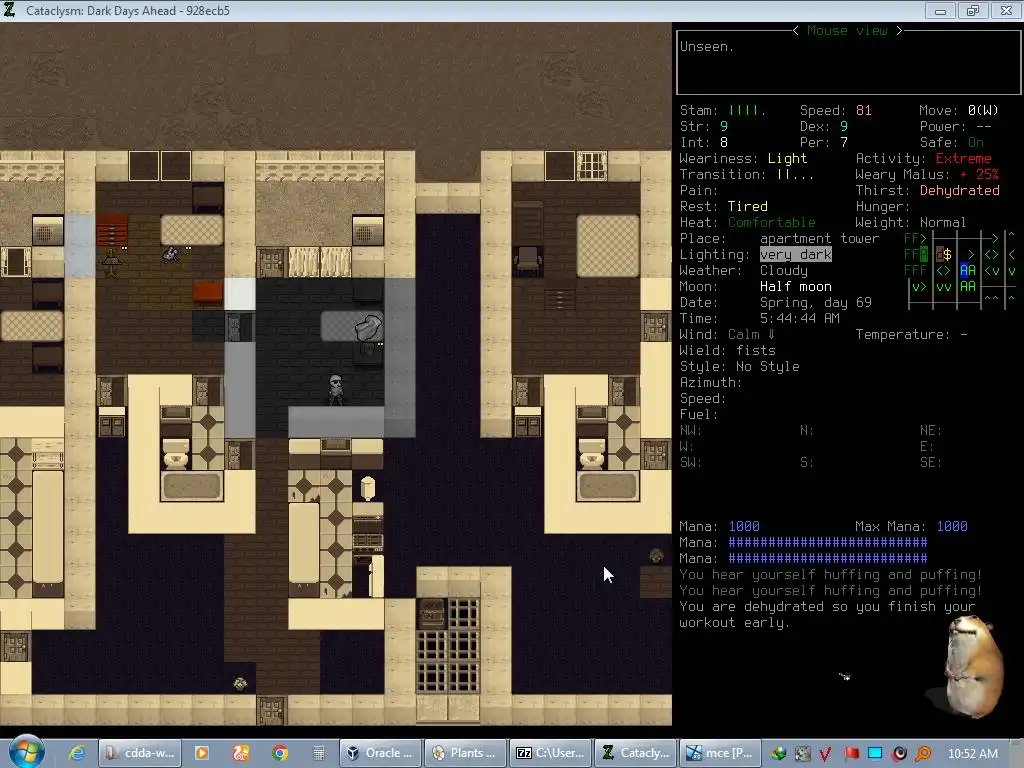Image resolution: width=1024 pixels, height=768 pixels.
Task: Click the stamina bar indicator
Action: tap(747, 110)
